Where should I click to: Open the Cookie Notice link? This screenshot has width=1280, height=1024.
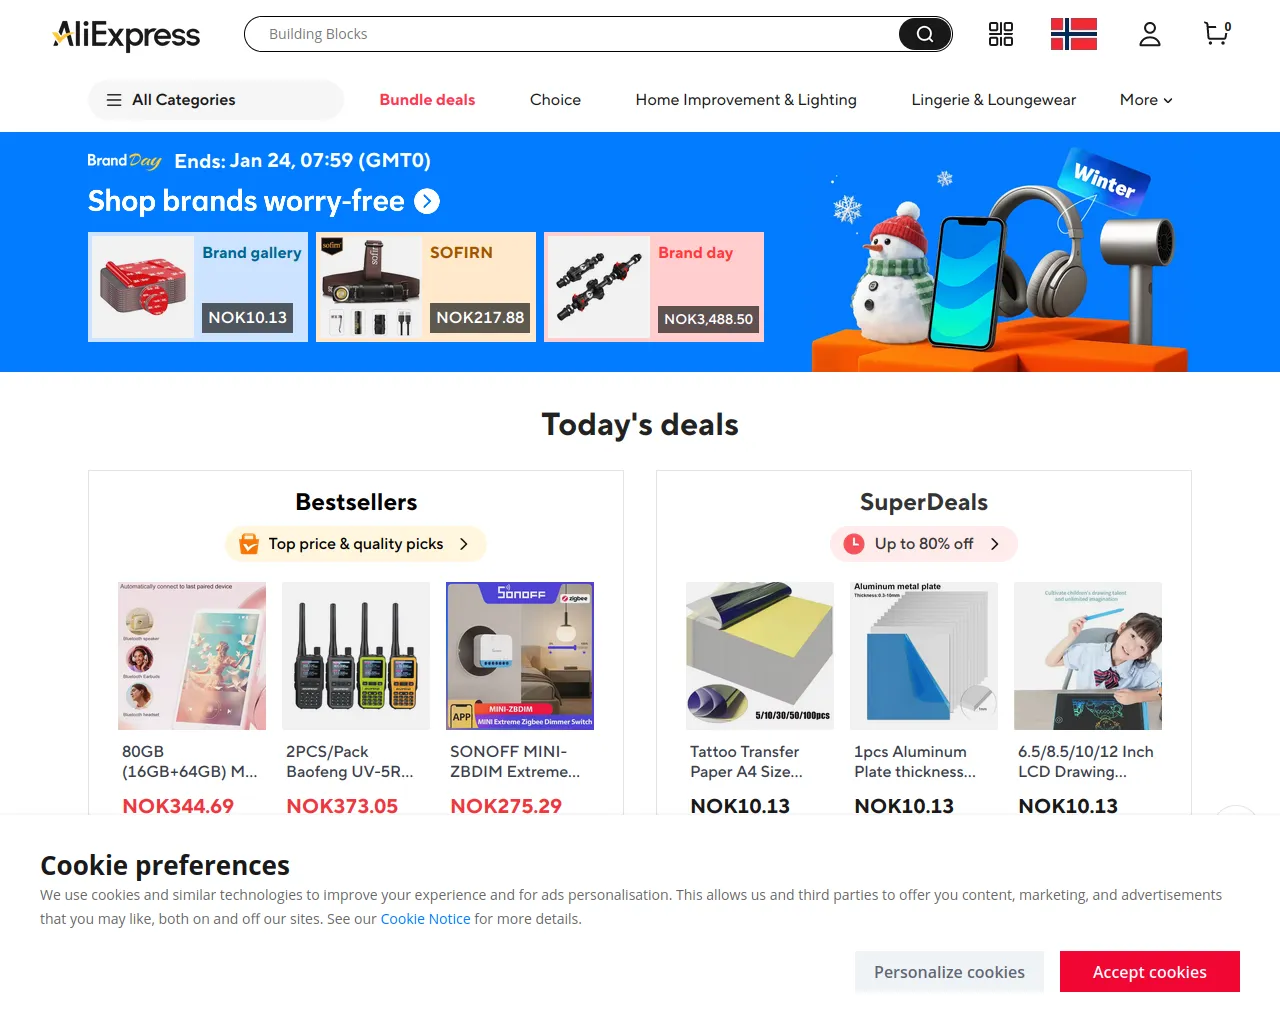pyautogui.click(x=425, y=919)
